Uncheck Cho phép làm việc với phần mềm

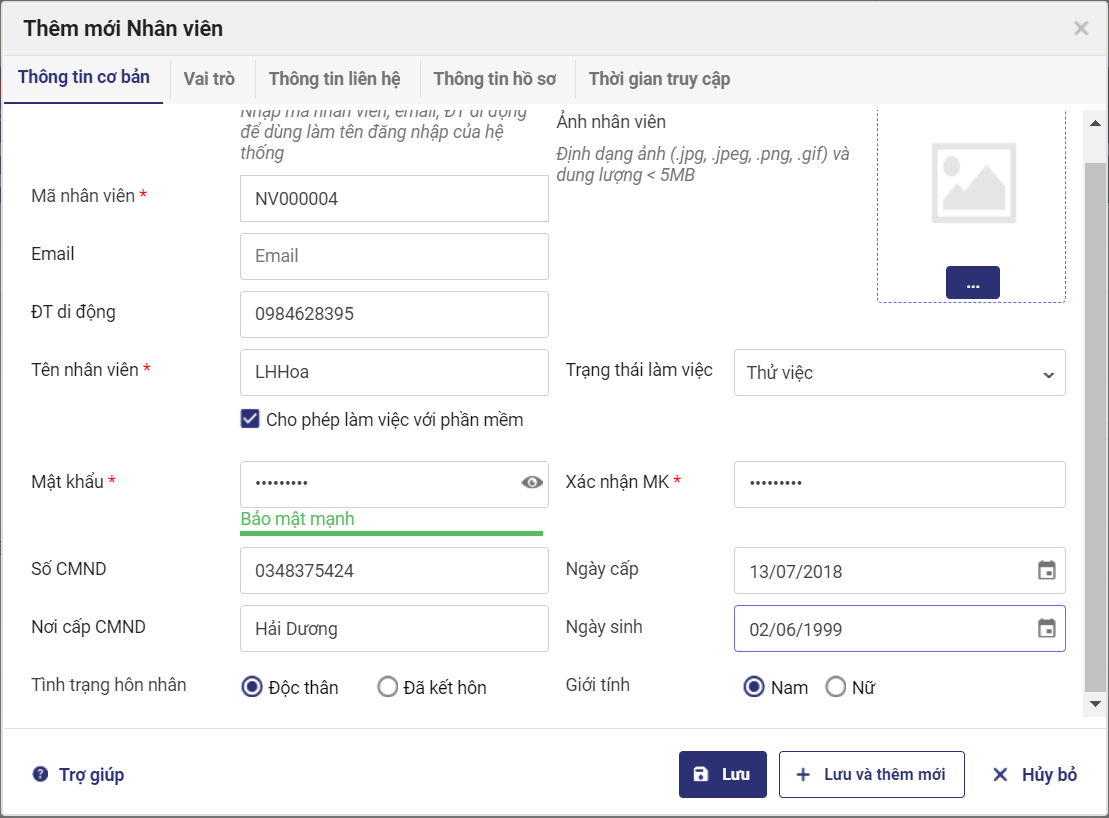click(x=251, y=419)
